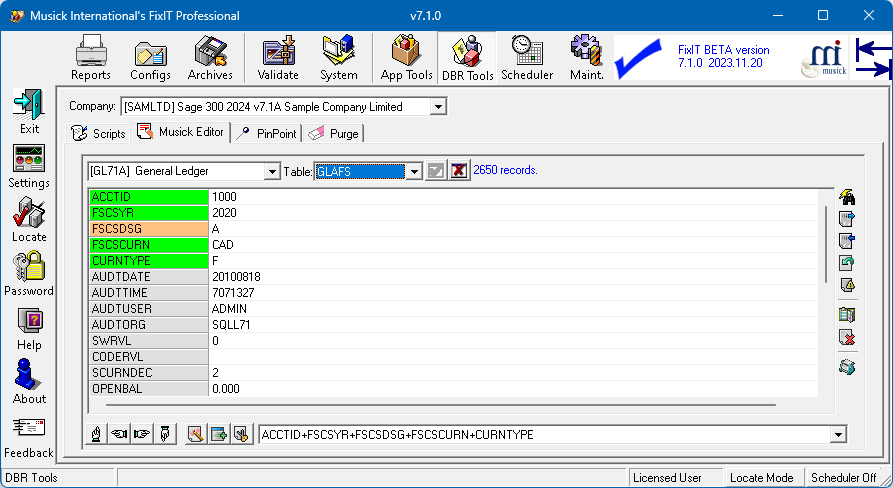Image resolution: width=893 pixels, height=488 pixels.
Task: Expand the Table GLAFS dropdown arrow
Action: click(414, 171)
